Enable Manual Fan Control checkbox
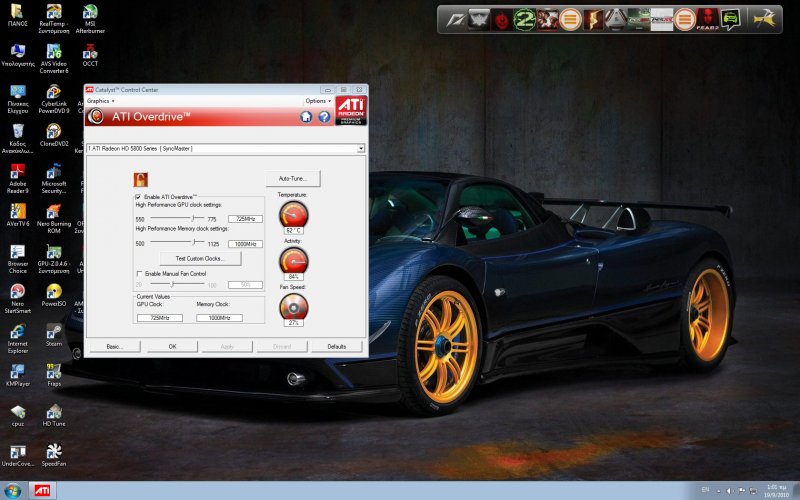 [138, 273]
